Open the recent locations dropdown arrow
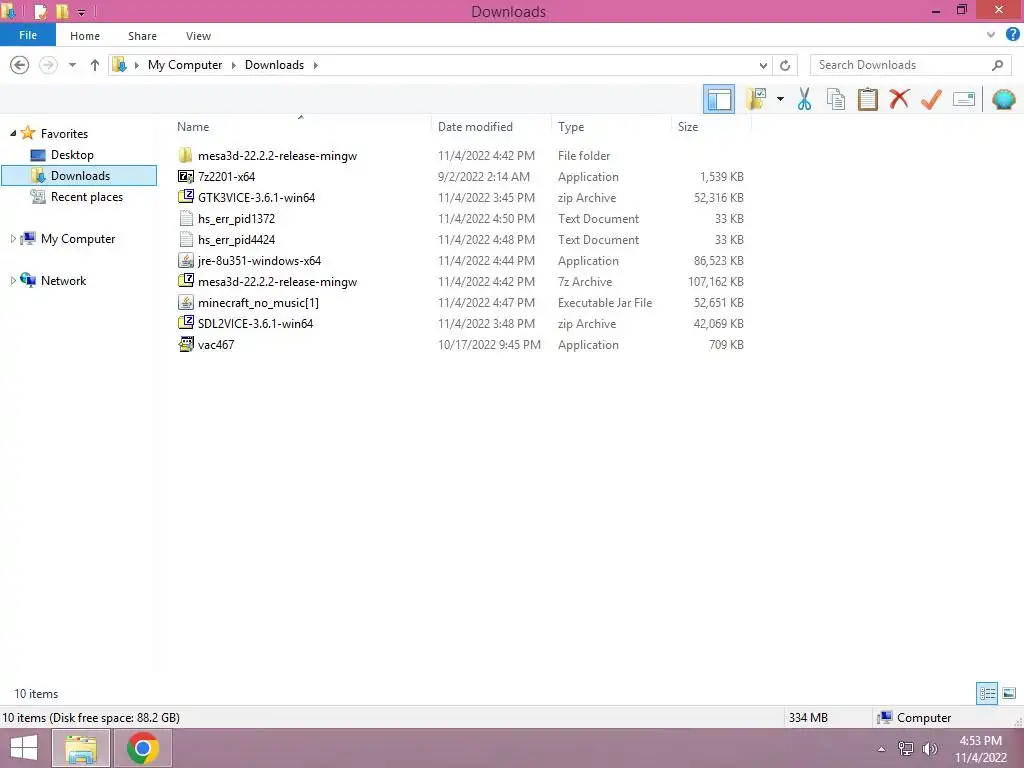Screen dimensions: 1024x768 click(72, 65)
